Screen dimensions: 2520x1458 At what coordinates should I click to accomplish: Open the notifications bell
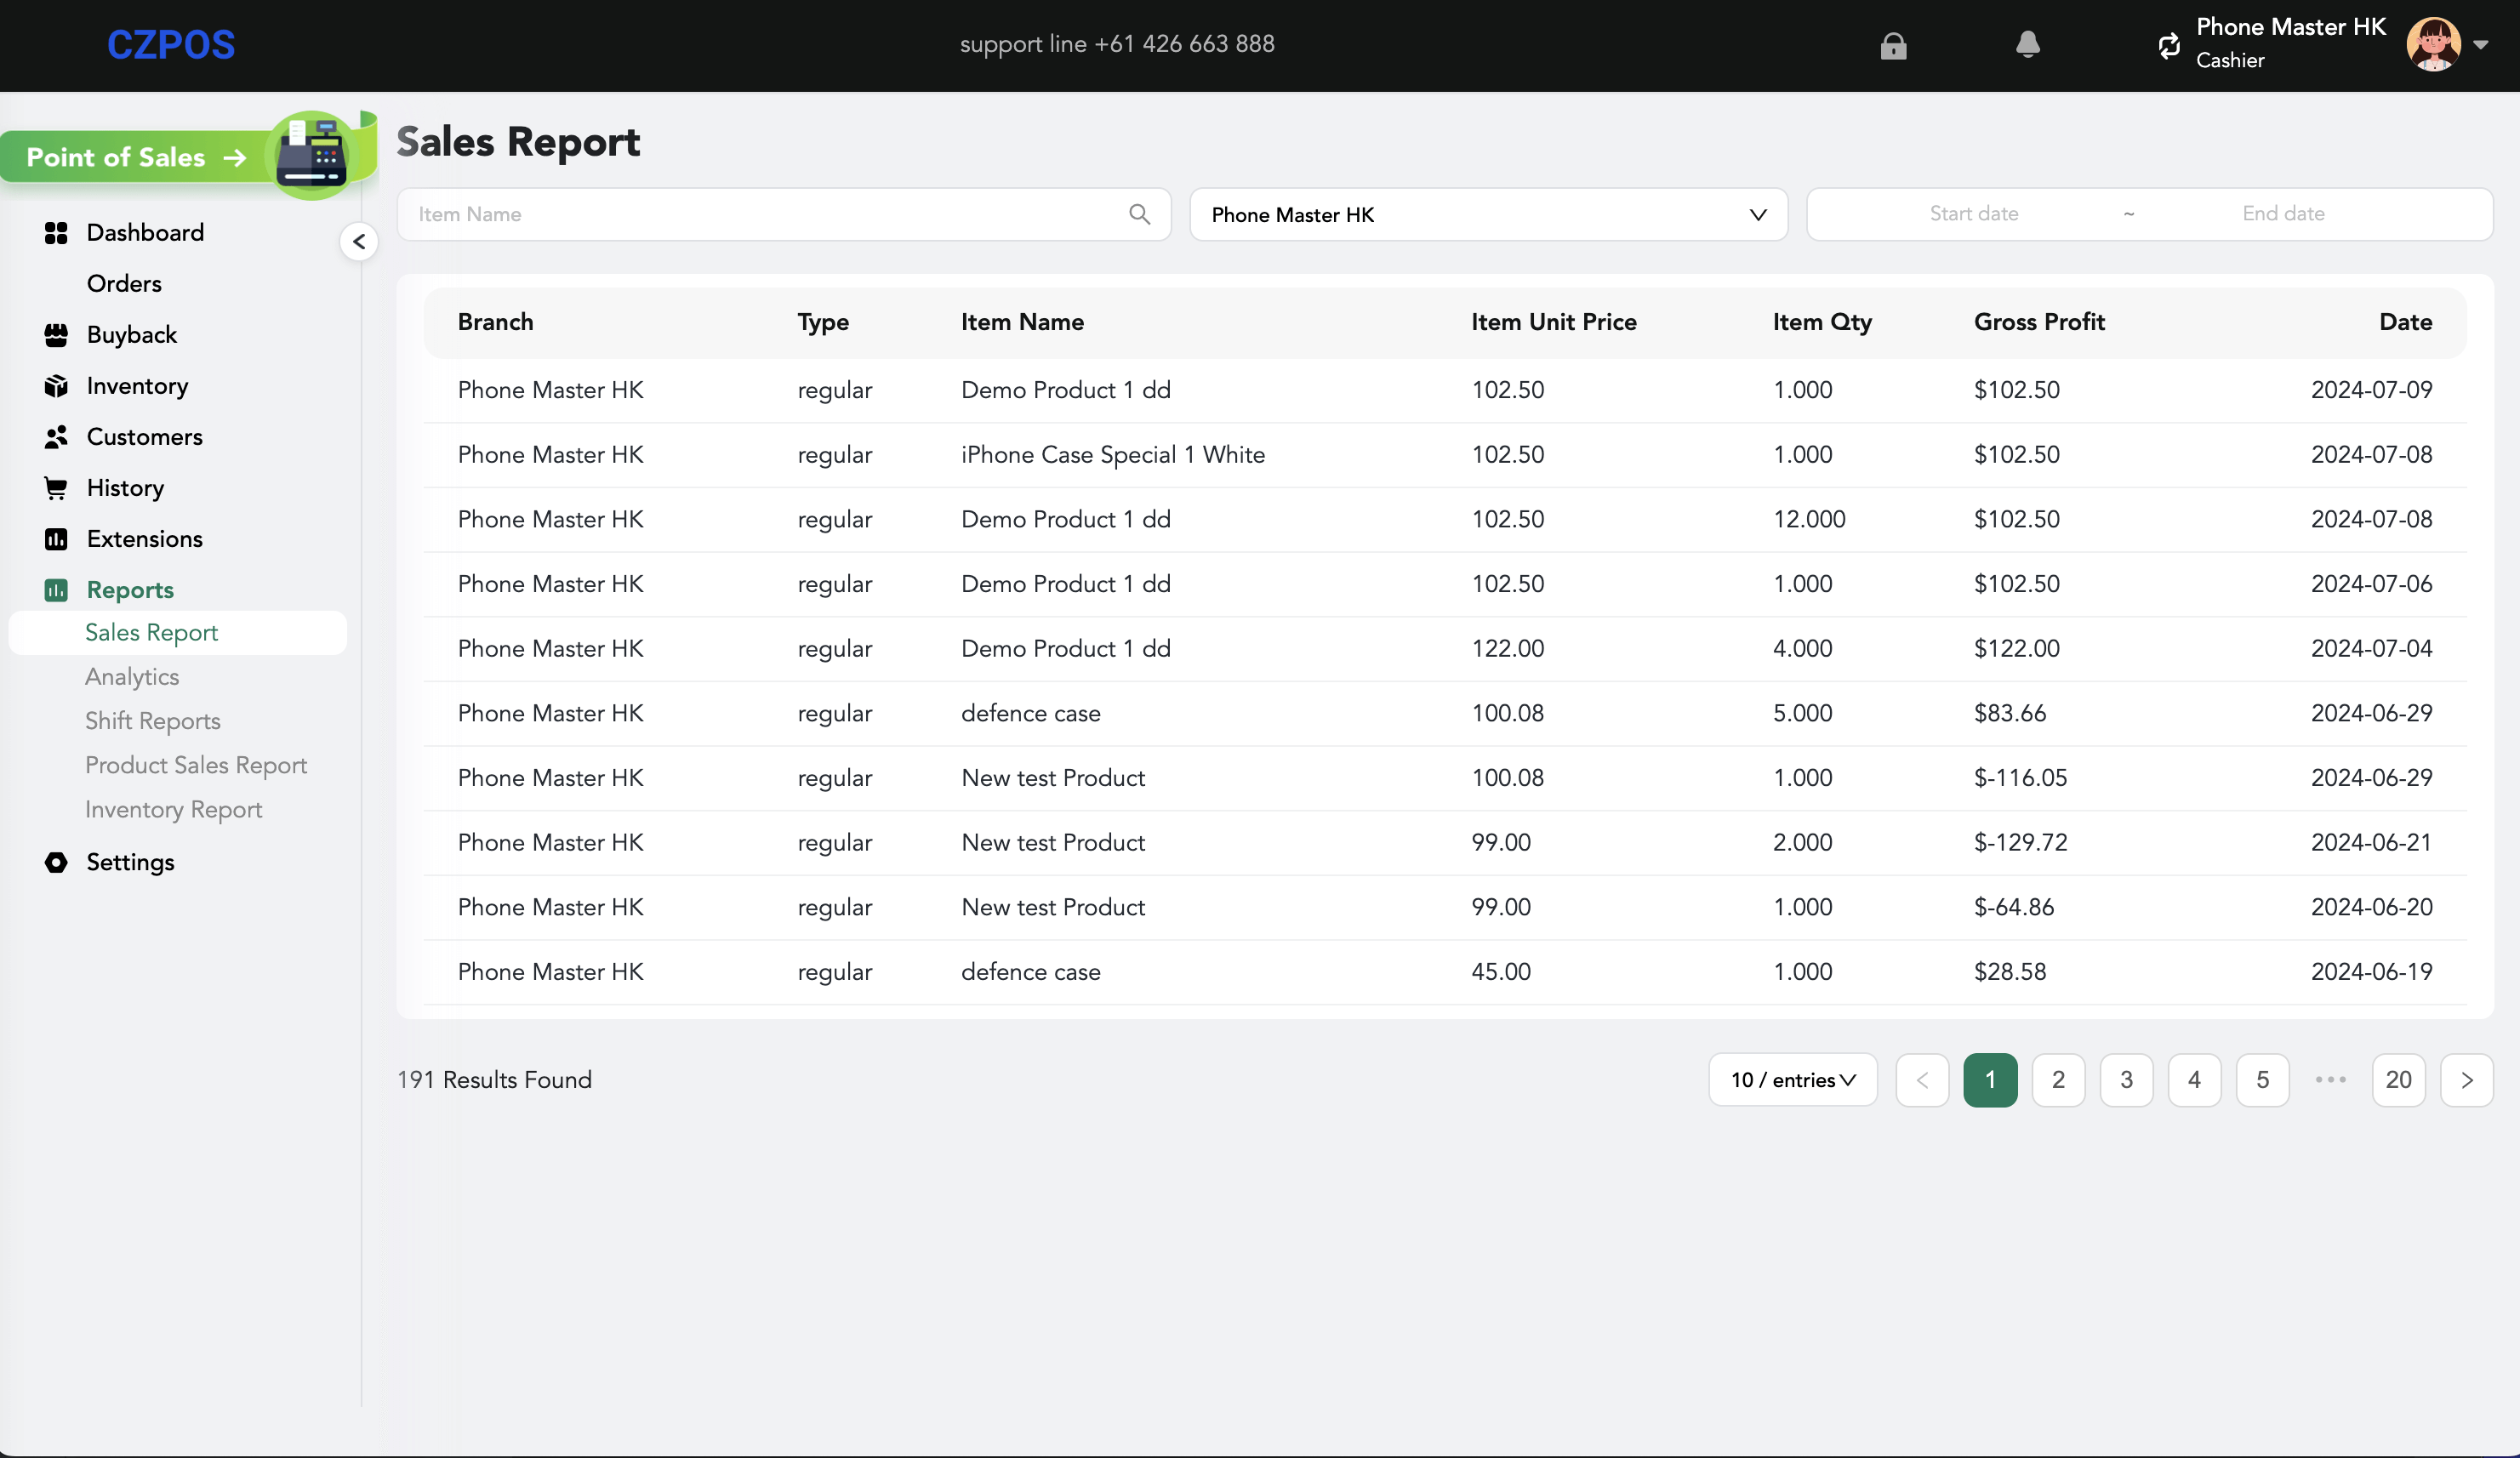[2027, 45]
